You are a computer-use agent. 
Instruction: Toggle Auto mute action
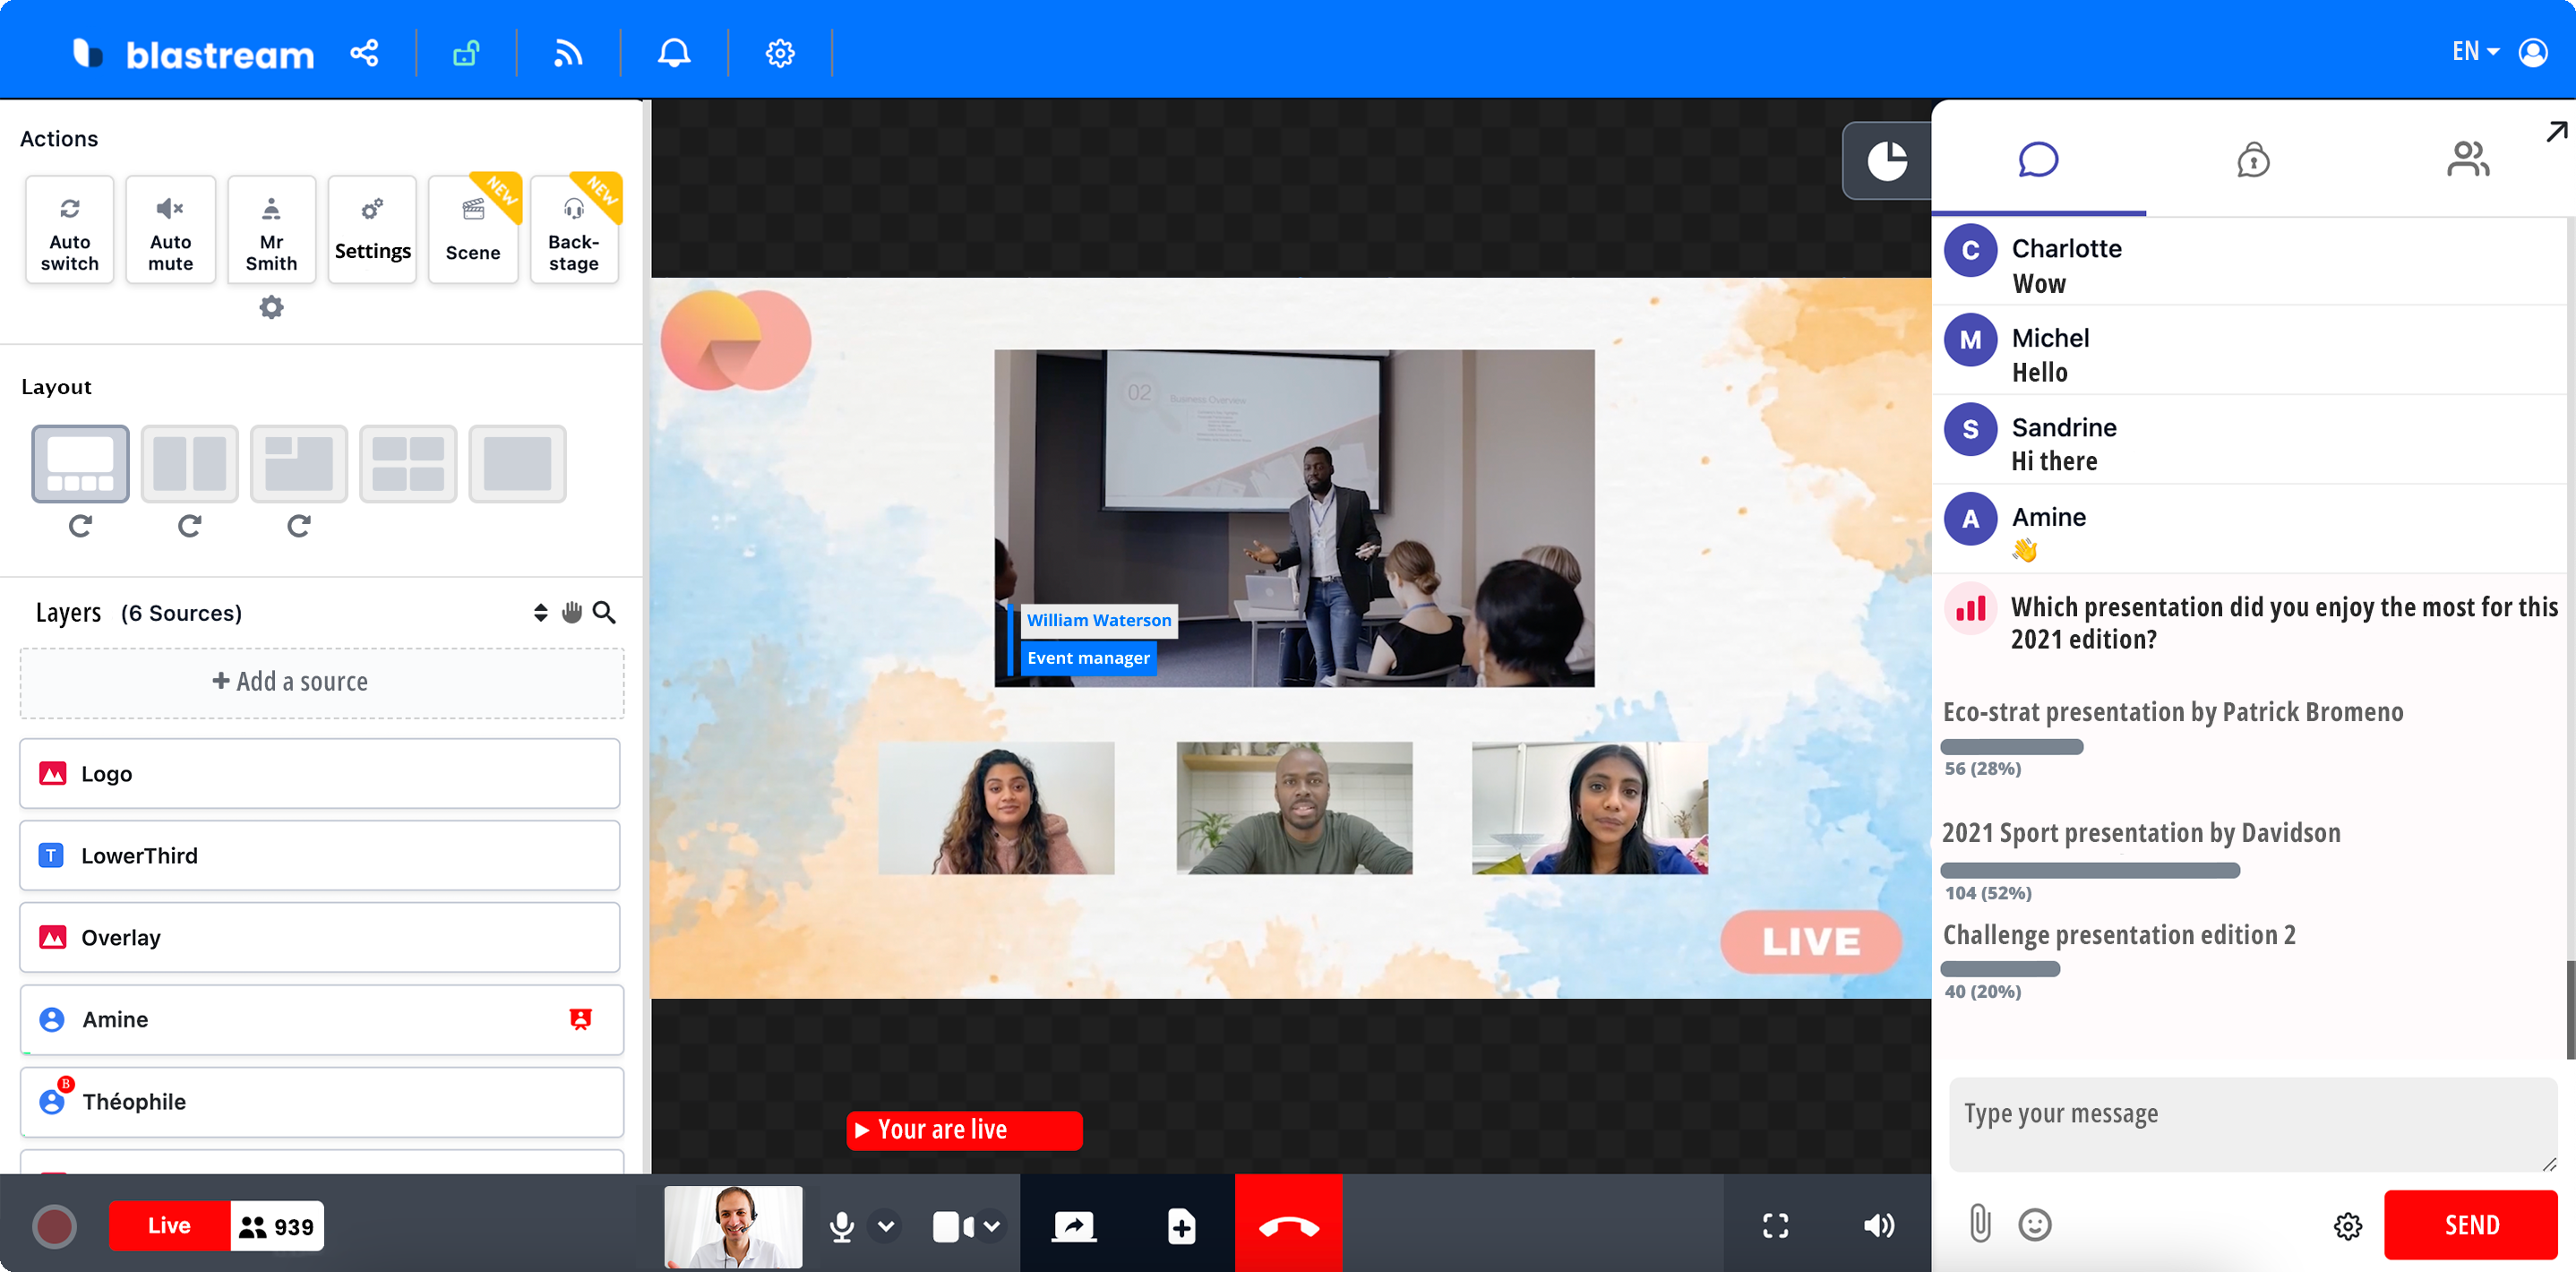click(x=170, y=229)
